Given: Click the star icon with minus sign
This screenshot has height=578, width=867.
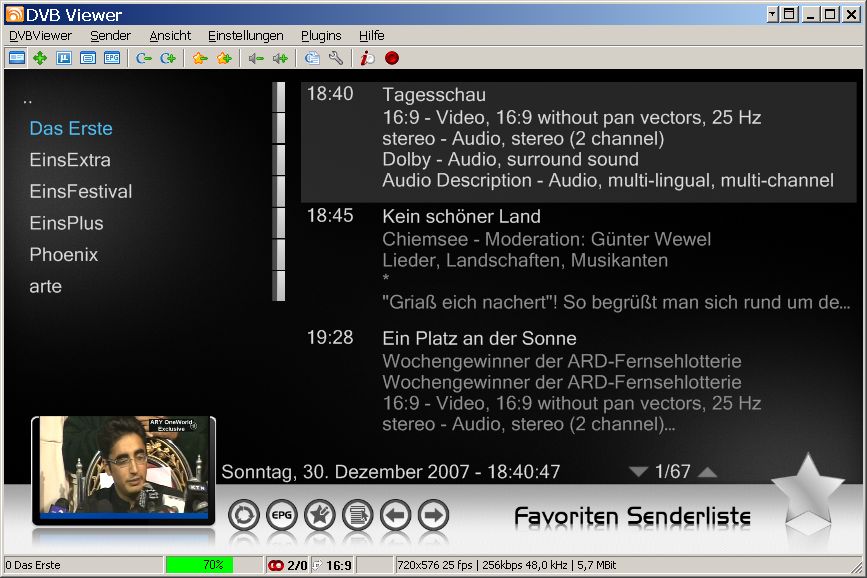Looking at the screenshot, I should click(x=200, y=58).
